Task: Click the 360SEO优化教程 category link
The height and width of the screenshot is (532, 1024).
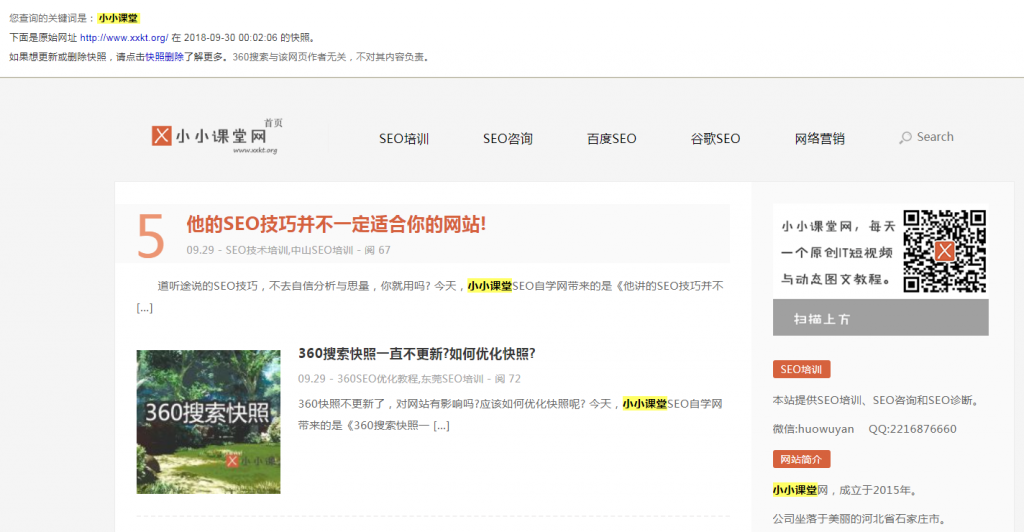Action: [x=377, y=379]
